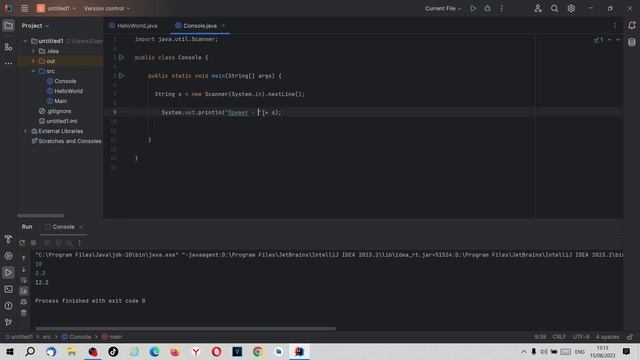The width and height of the screenshot is (640, 360).
Task: Open the Services tool window
Action: click(8, 256)
